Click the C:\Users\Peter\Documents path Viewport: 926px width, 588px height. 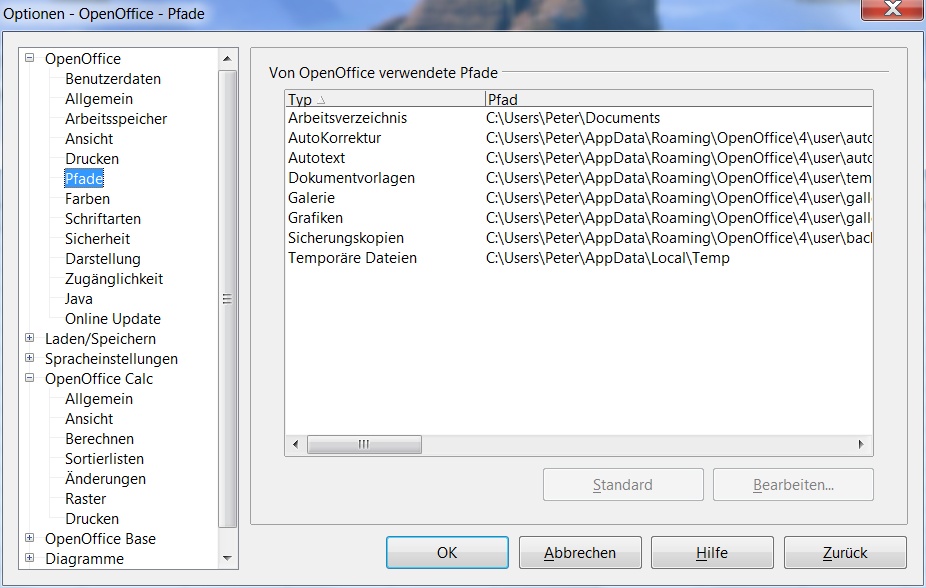pyautogui.click(x=573, y=118)
